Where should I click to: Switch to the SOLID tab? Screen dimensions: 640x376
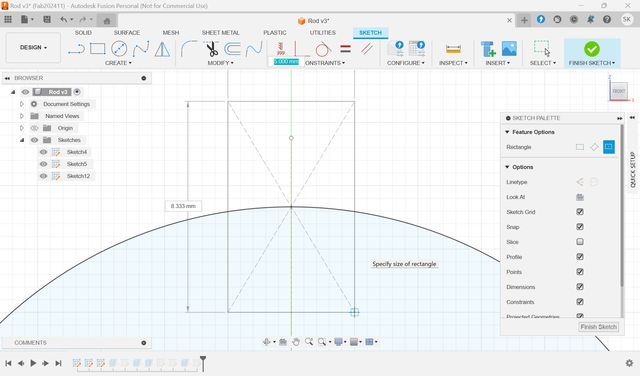(x=83, y=33)
